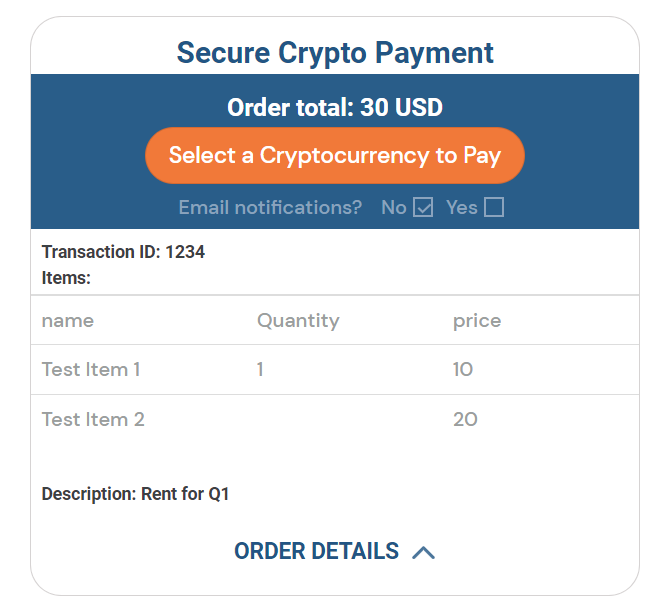Click the Quantity column header

(298, 321)
